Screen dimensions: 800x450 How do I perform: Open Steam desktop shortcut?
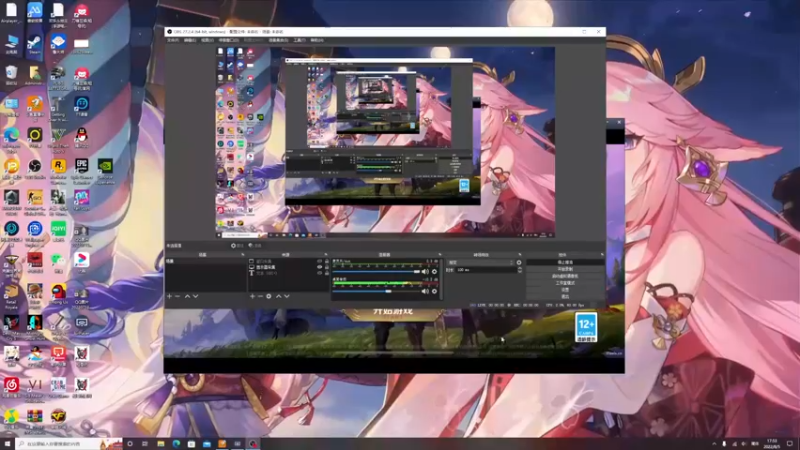click(35, 44)
